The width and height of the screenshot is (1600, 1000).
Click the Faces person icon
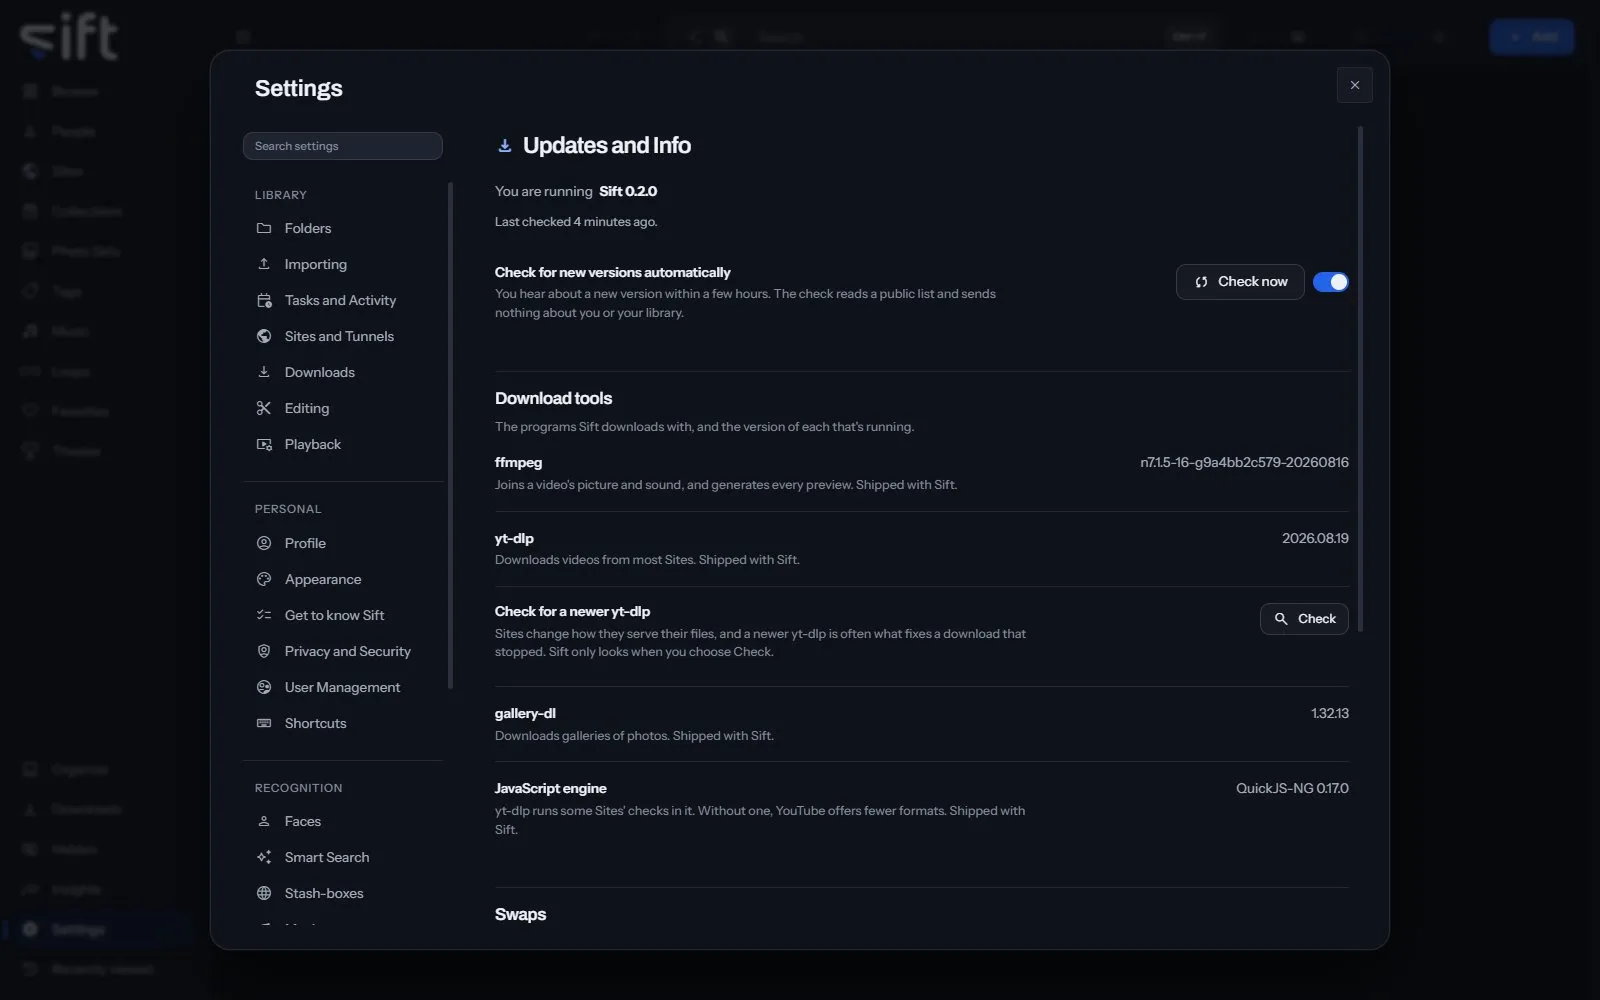coord(264,821)
